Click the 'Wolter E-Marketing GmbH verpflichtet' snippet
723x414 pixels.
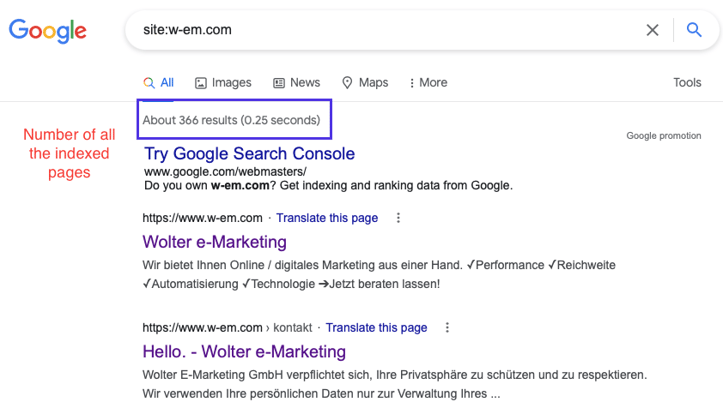click(x=395, y=384)
